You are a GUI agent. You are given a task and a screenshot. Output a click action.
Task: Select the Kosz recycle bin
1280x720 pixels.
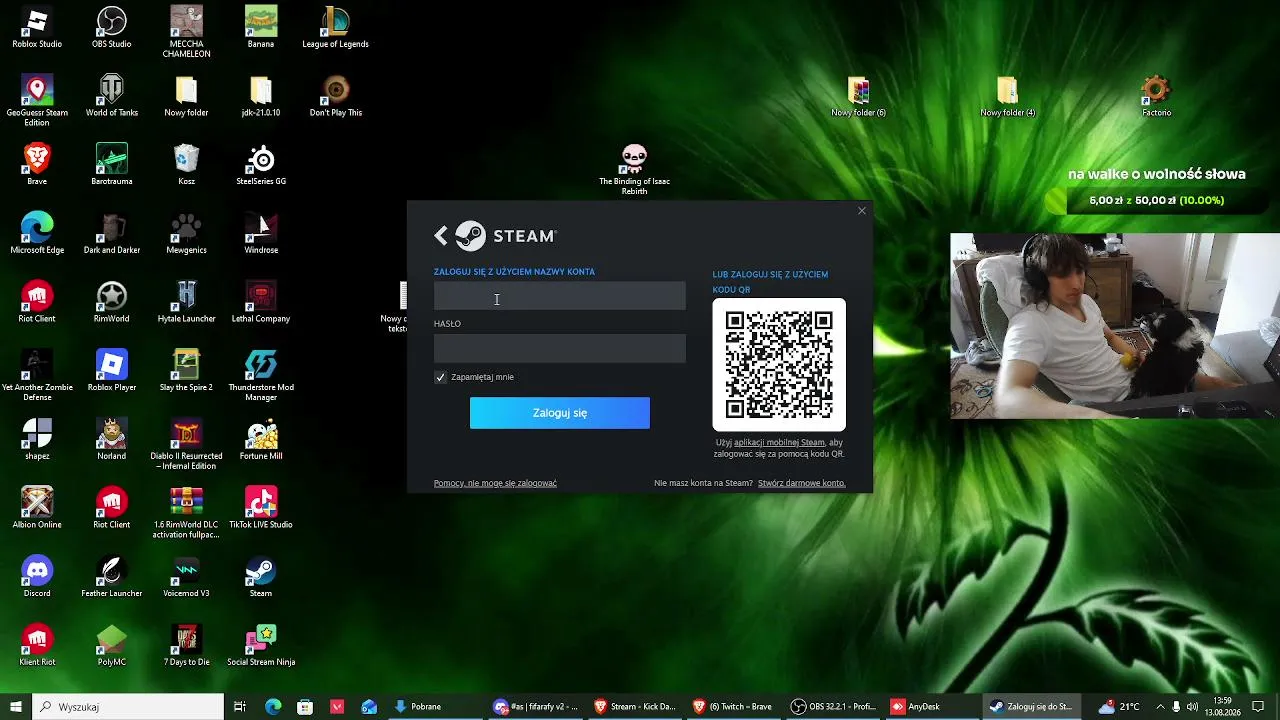(x=186, y=165)
